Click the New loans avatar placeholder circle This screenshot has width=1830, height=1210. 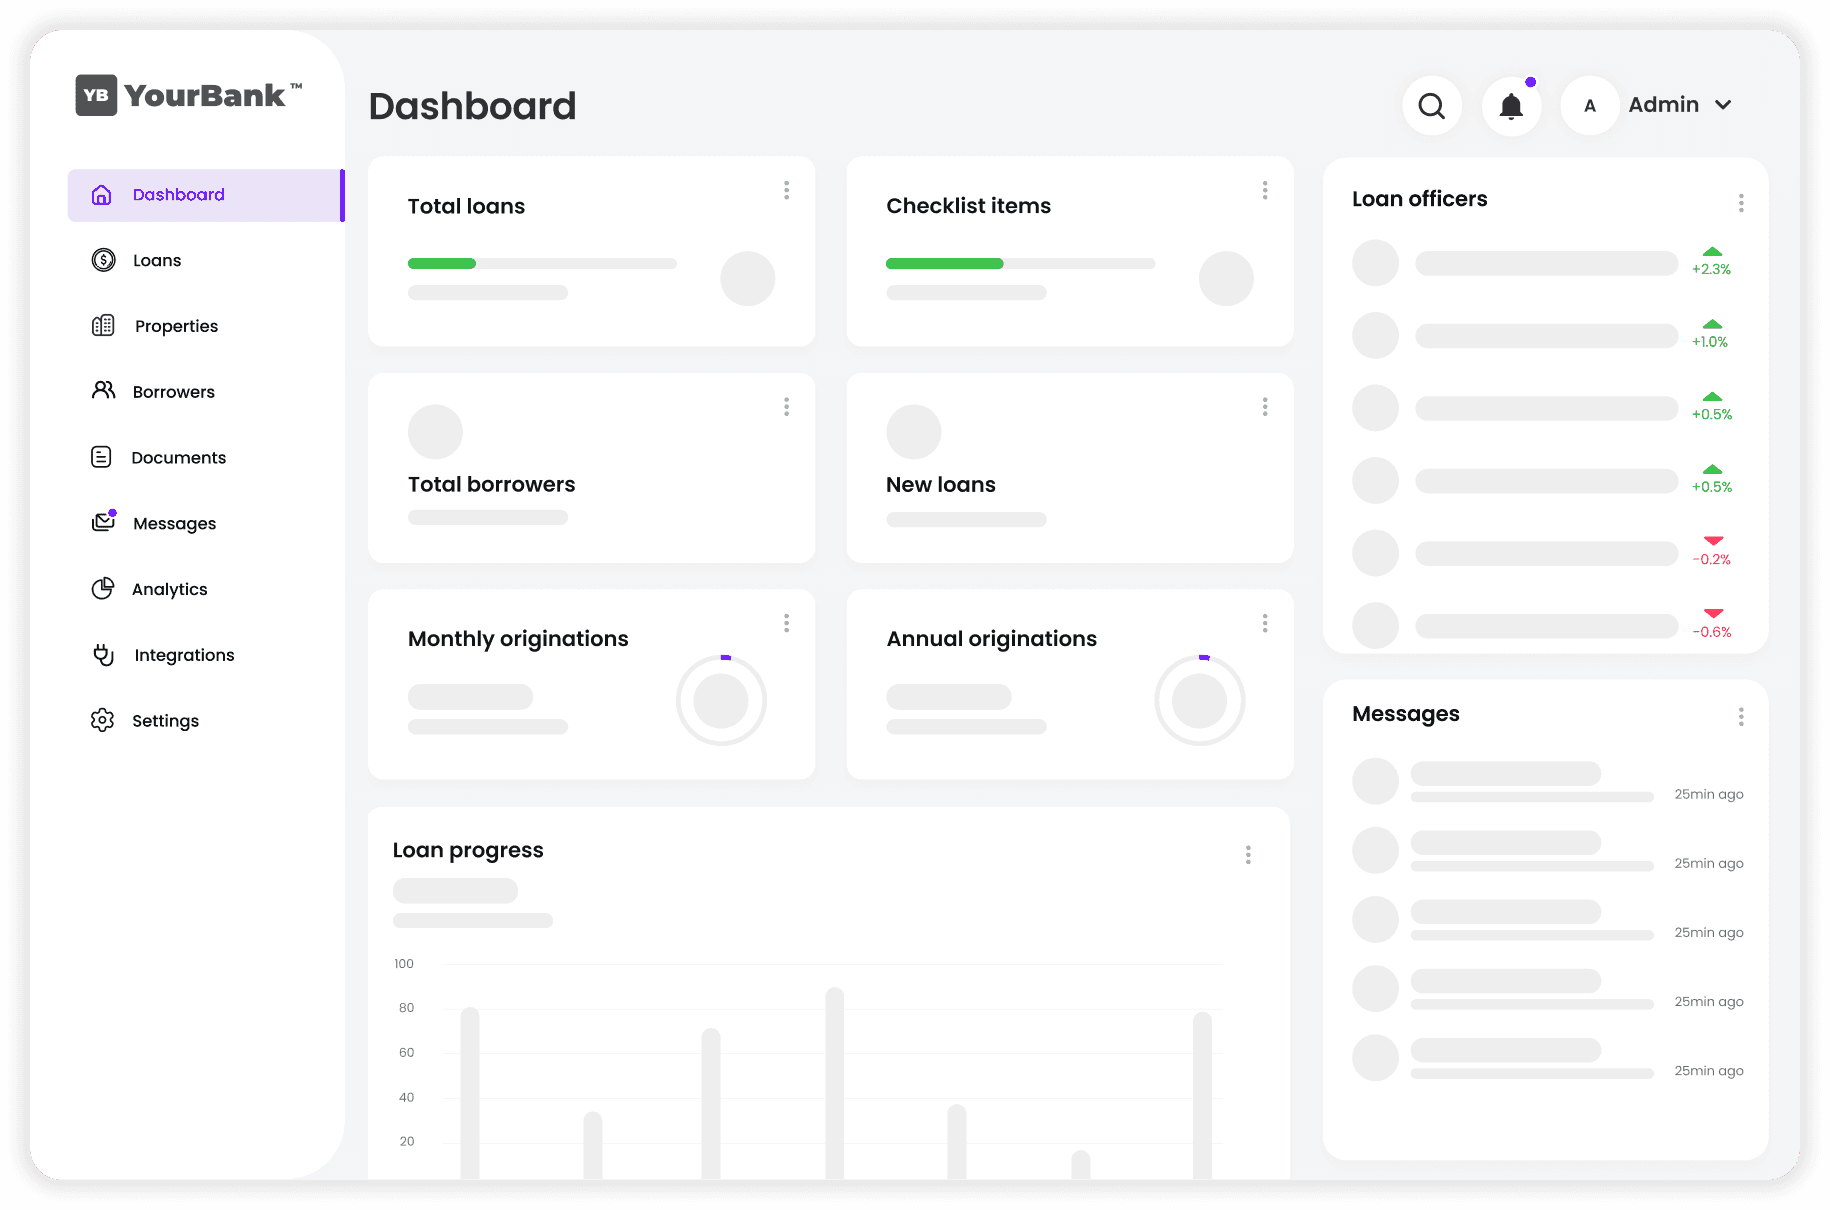913,432
